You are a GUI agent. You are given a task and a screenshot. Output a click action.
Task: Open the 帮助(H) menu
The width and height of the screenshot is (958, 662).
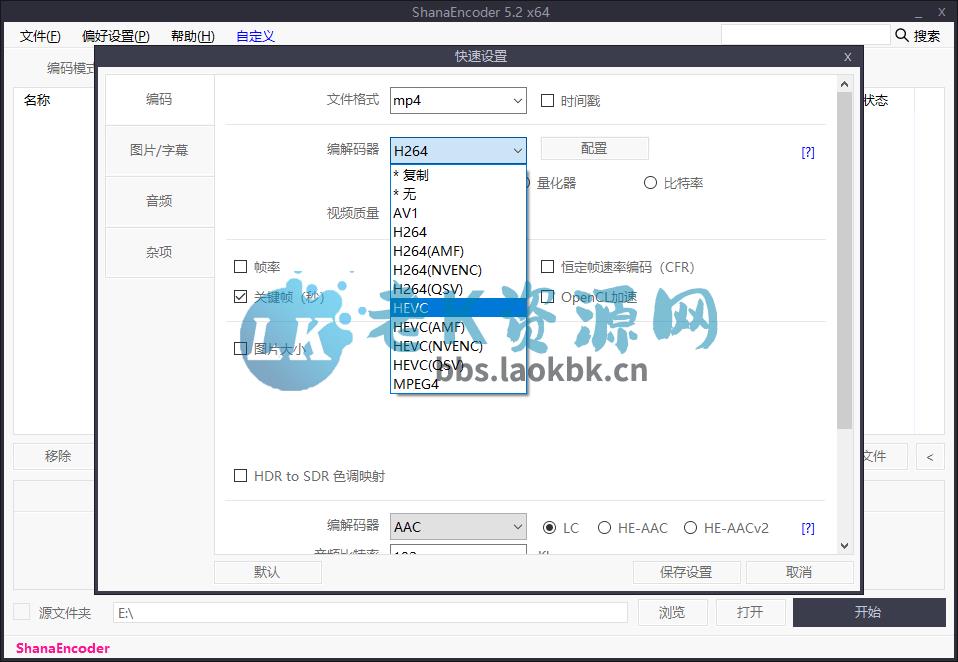coord(193,36)
